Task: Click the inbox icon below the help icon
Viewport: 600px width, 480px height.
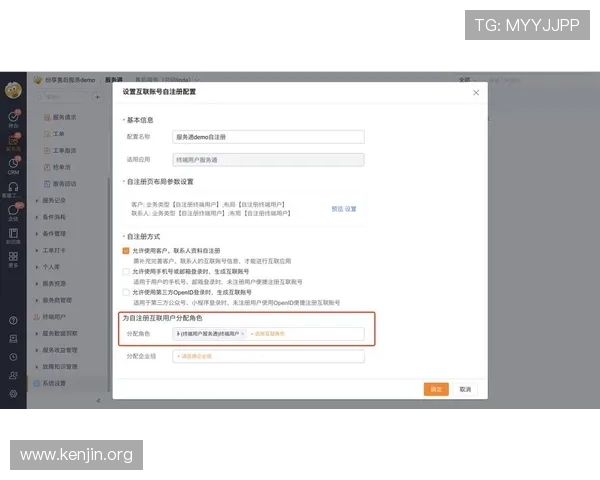Action: (13, 339)
